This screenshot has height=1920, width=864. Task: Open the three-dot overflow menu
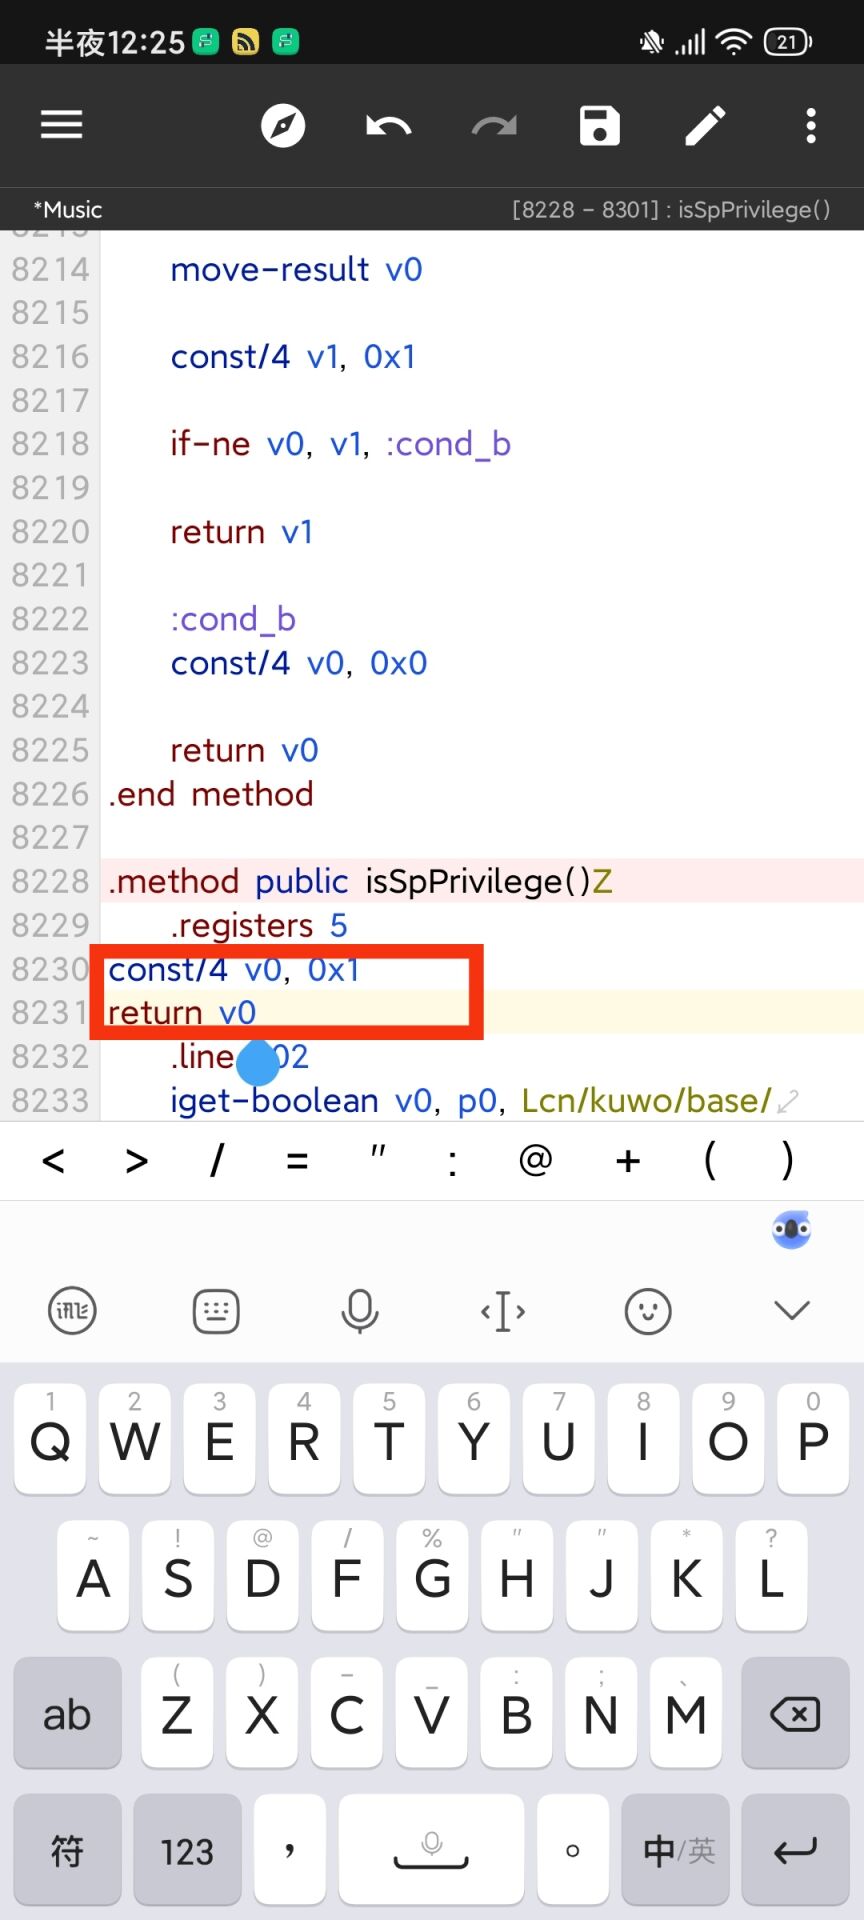point(811,126)
